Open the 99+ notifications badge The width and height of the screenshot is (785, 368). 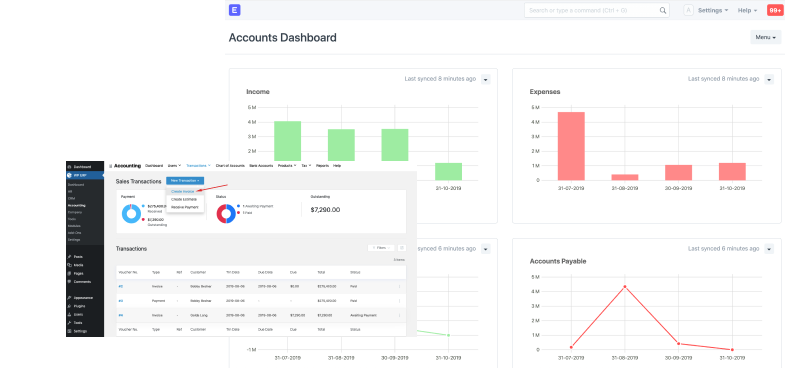click(x=774, y=10)
